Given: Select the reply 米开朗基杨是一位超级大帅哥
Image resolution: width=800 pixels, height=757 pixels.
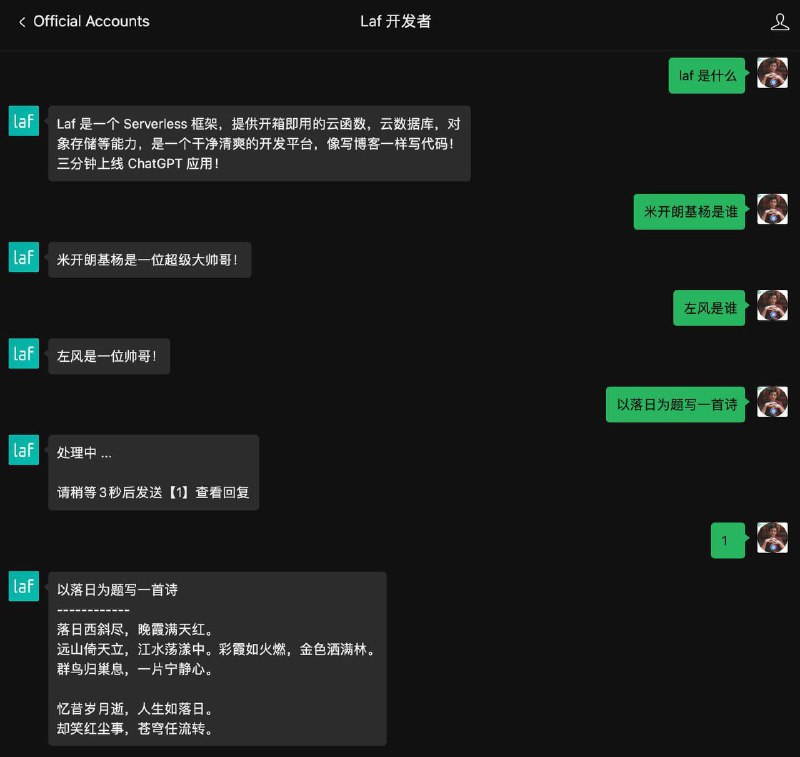Looking at the screenshot, I should 149,257.
